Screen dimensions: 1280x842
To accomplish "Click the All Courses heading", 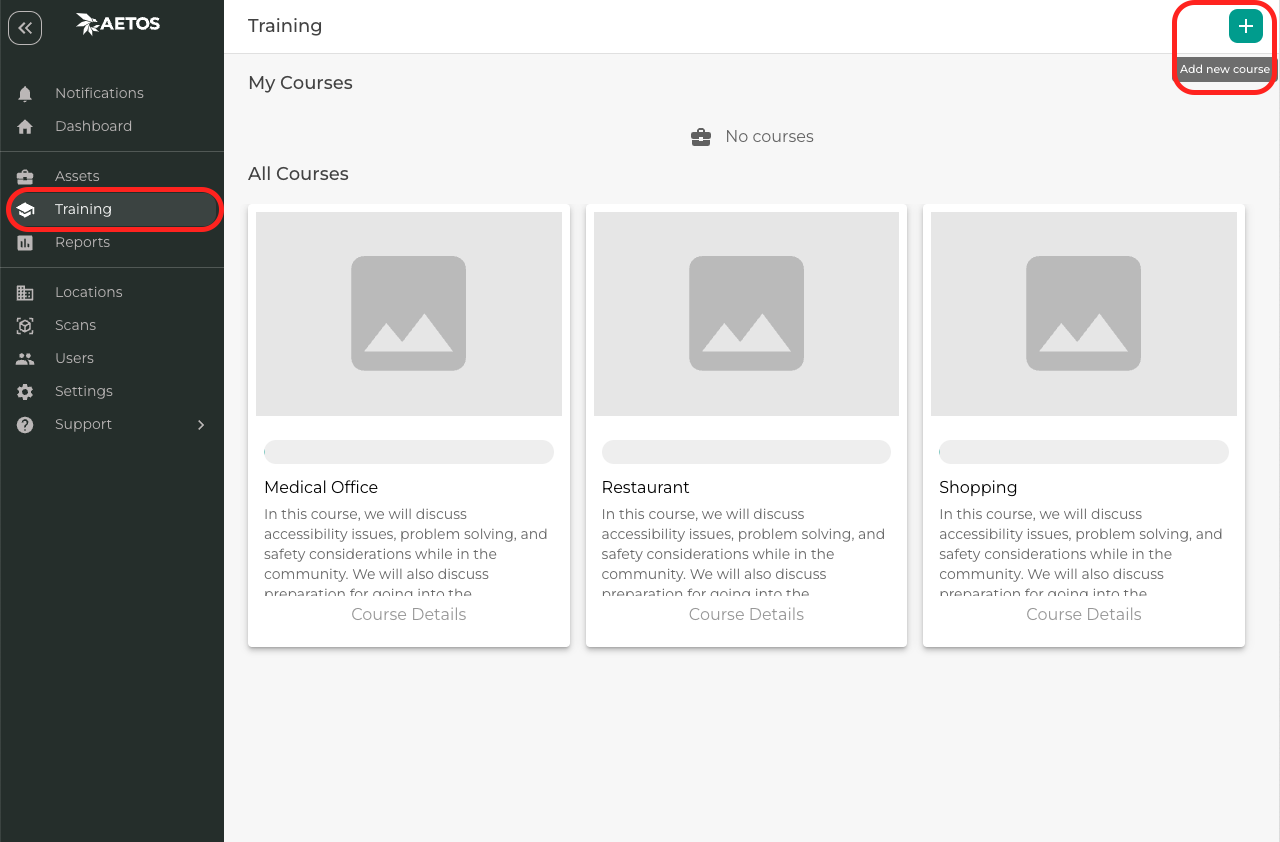I will click(298, 174).
